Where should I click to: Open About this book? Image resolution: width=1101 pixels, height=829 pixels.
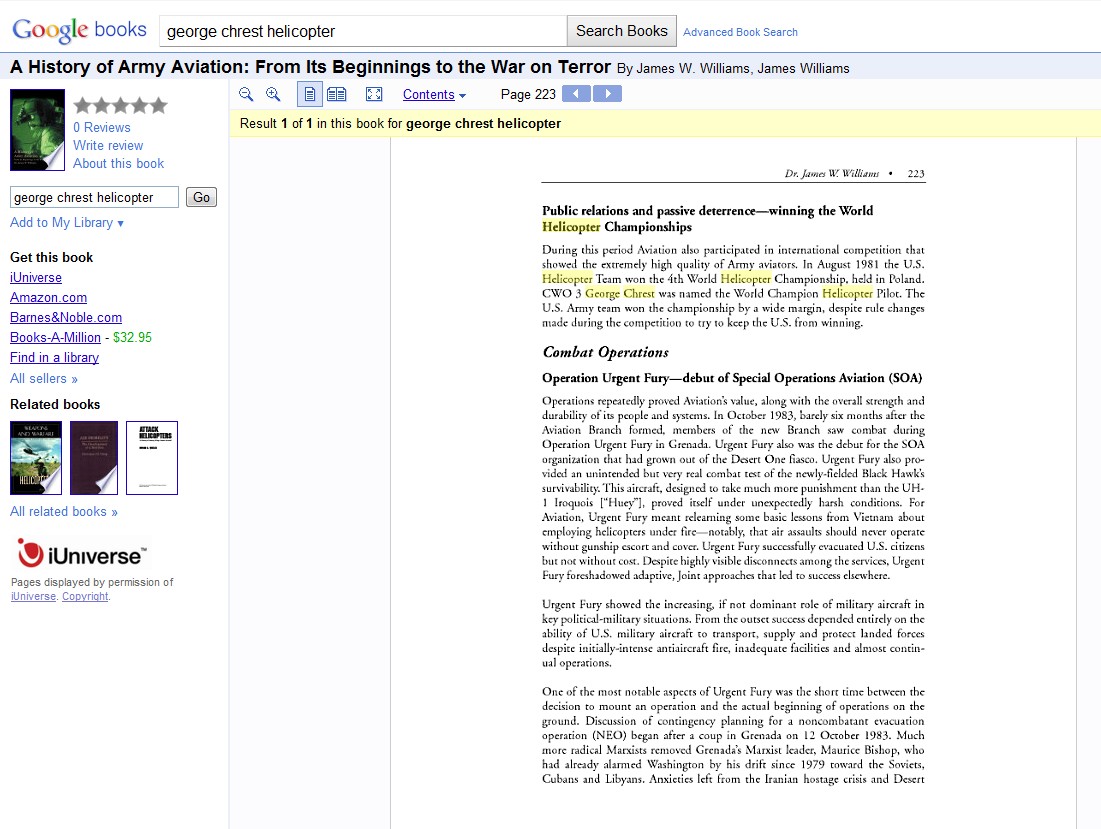[x=119, y=164]
